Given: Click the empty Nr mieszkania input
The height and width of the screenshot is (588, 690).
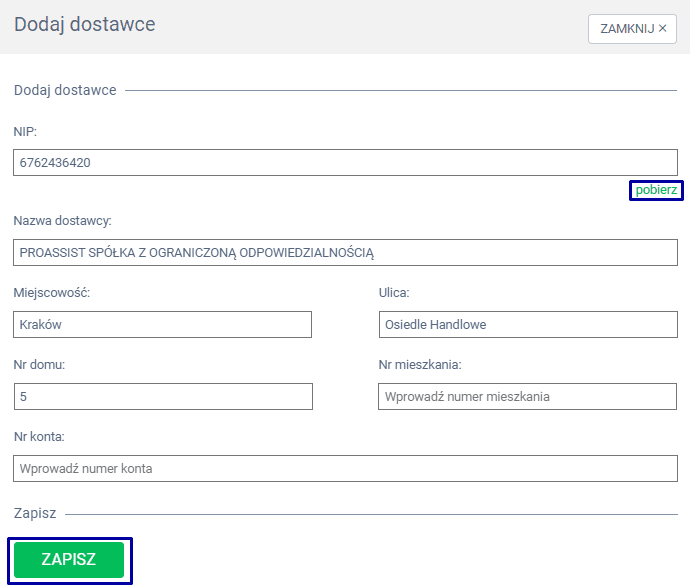Looking at the screenshot, I should pos(528,397).
